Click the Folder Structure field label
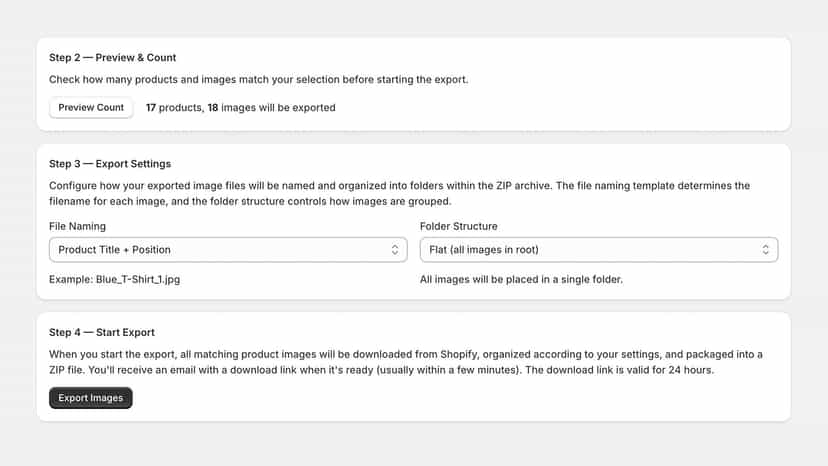Viewport: 828px width, 466px height. [x=458, y=226]
